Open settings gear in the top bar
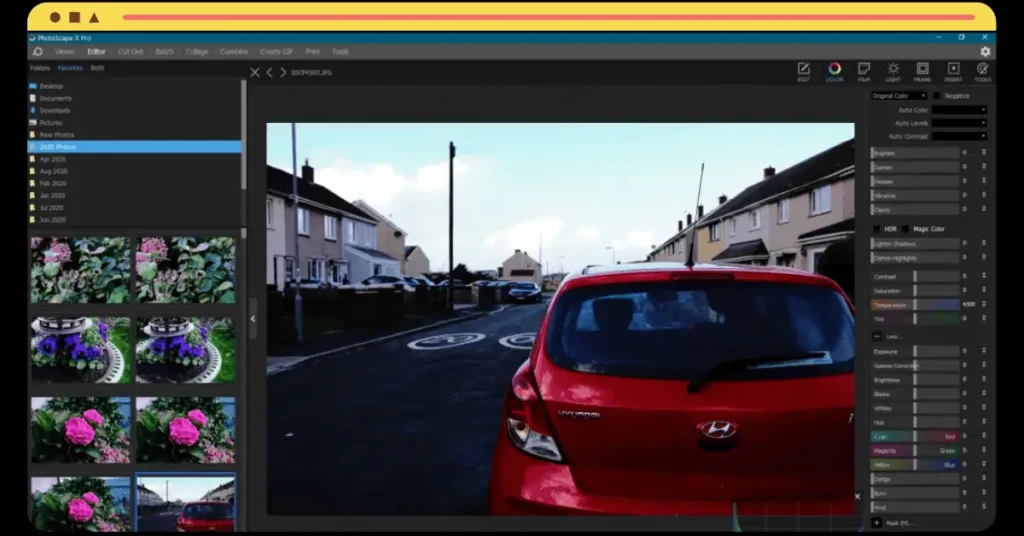Screen dimensions: 1024x536 pos(985,51)
